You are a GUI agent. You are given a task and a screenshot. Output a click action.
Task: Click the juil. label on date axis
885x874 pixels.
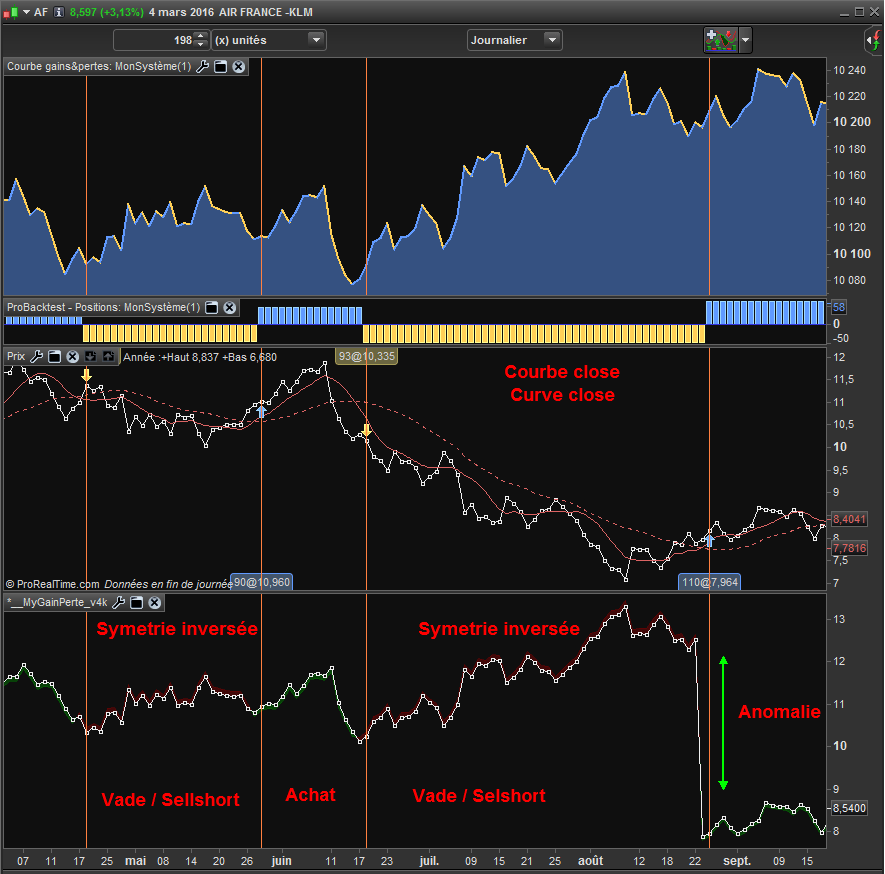click(429, 861)
